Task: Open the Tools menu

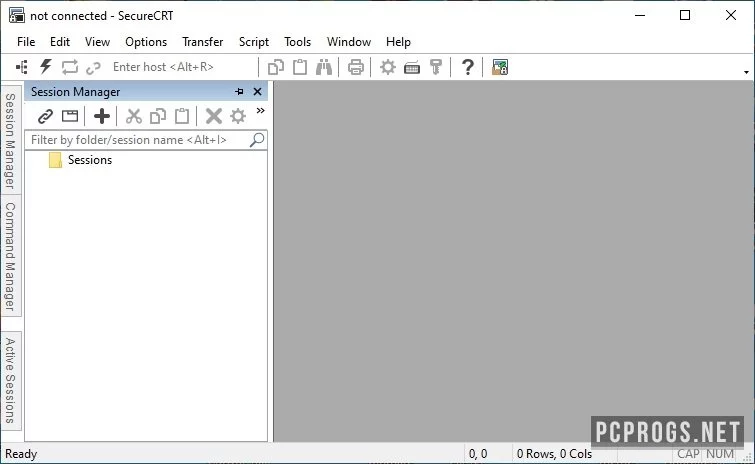Action: click(298, 42)
